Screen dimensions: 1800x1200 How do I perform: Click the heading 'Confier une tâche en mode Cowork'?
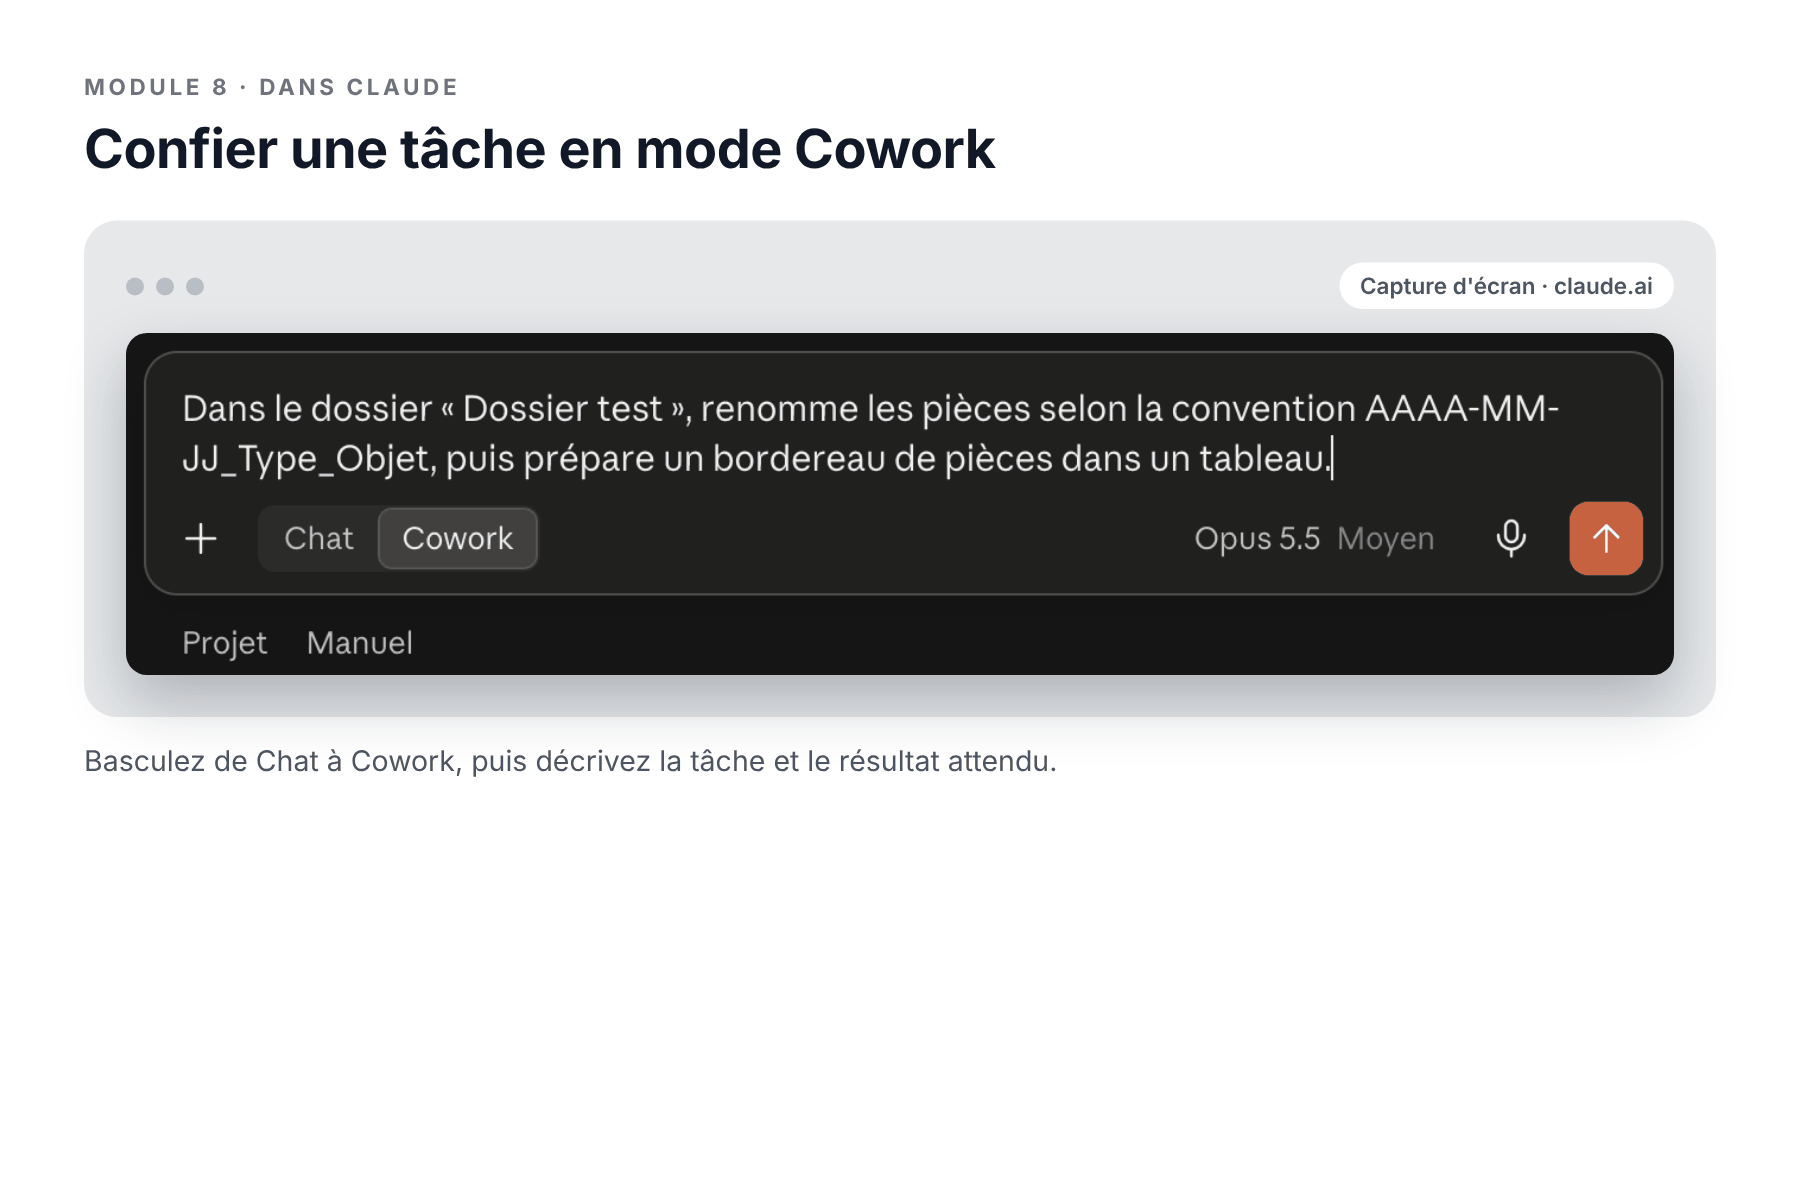(x=540, y=150)
